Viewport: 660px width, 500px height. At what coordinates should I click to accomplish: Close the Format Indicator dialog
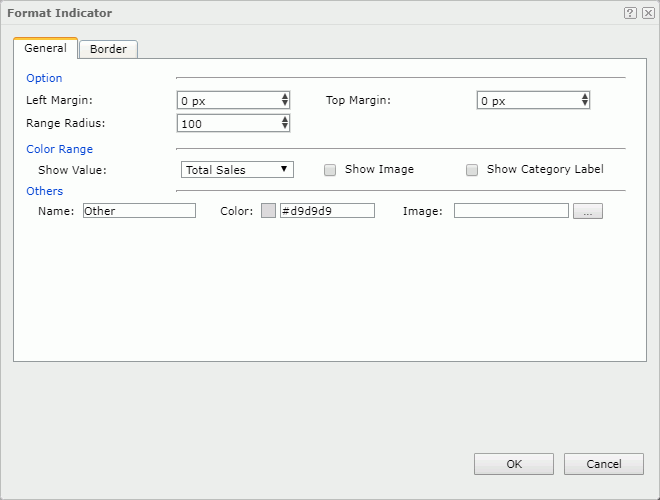tap(648, 13)
